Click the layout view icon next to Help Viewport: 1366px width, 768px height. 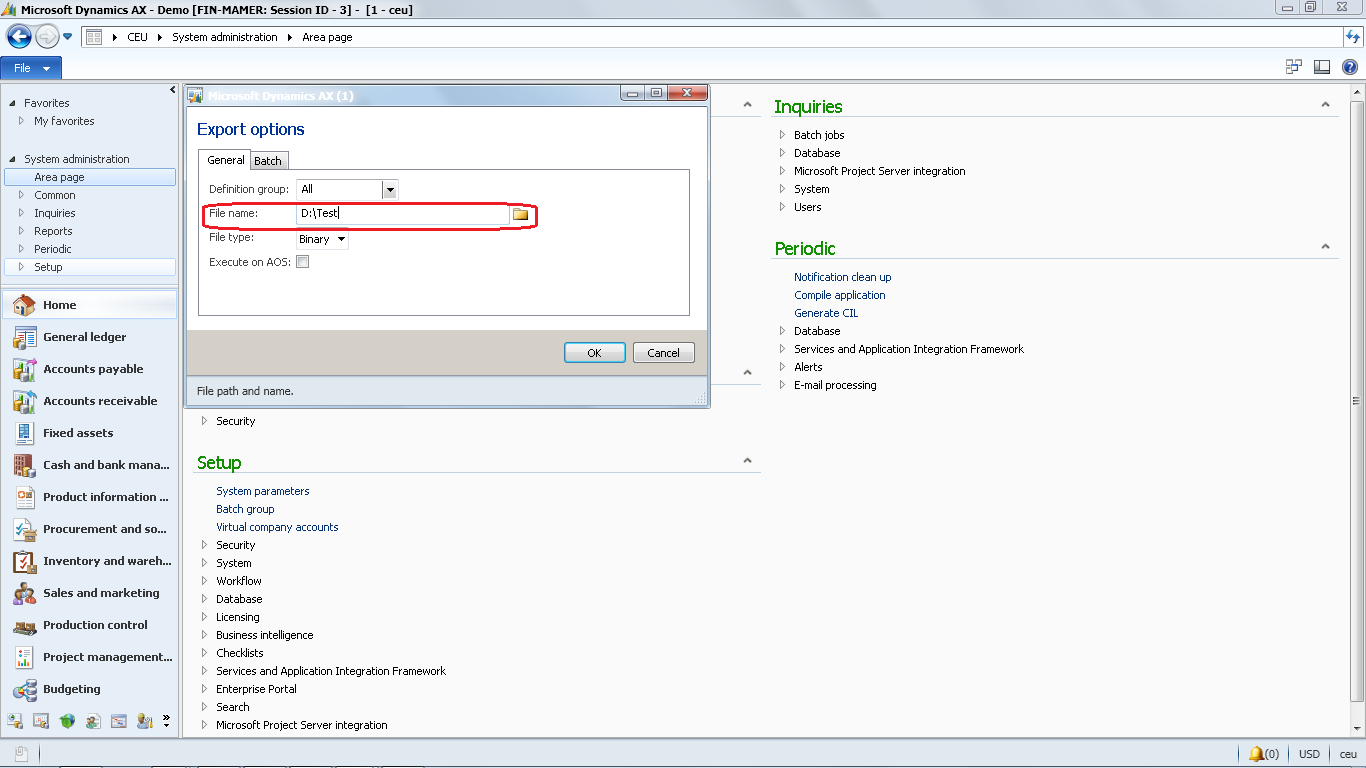tap(1322, 67)
